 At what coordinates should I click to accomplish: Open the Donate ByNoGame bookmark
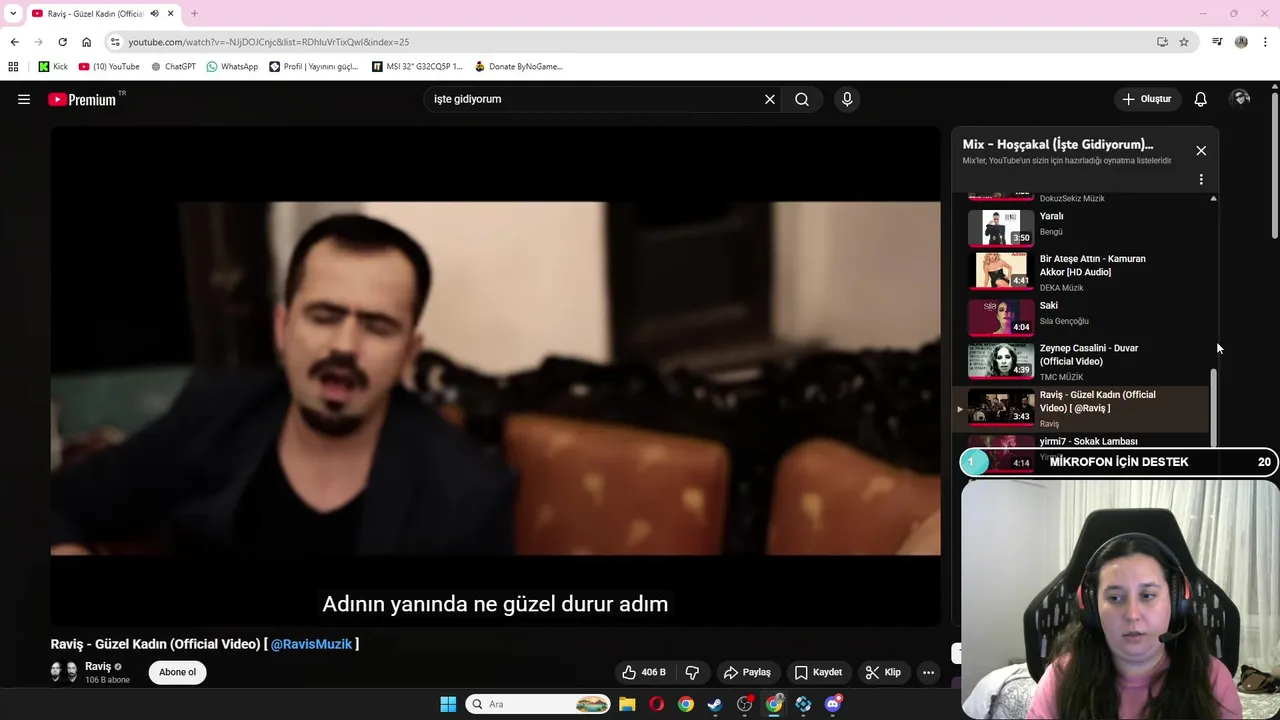click(519, 67)
